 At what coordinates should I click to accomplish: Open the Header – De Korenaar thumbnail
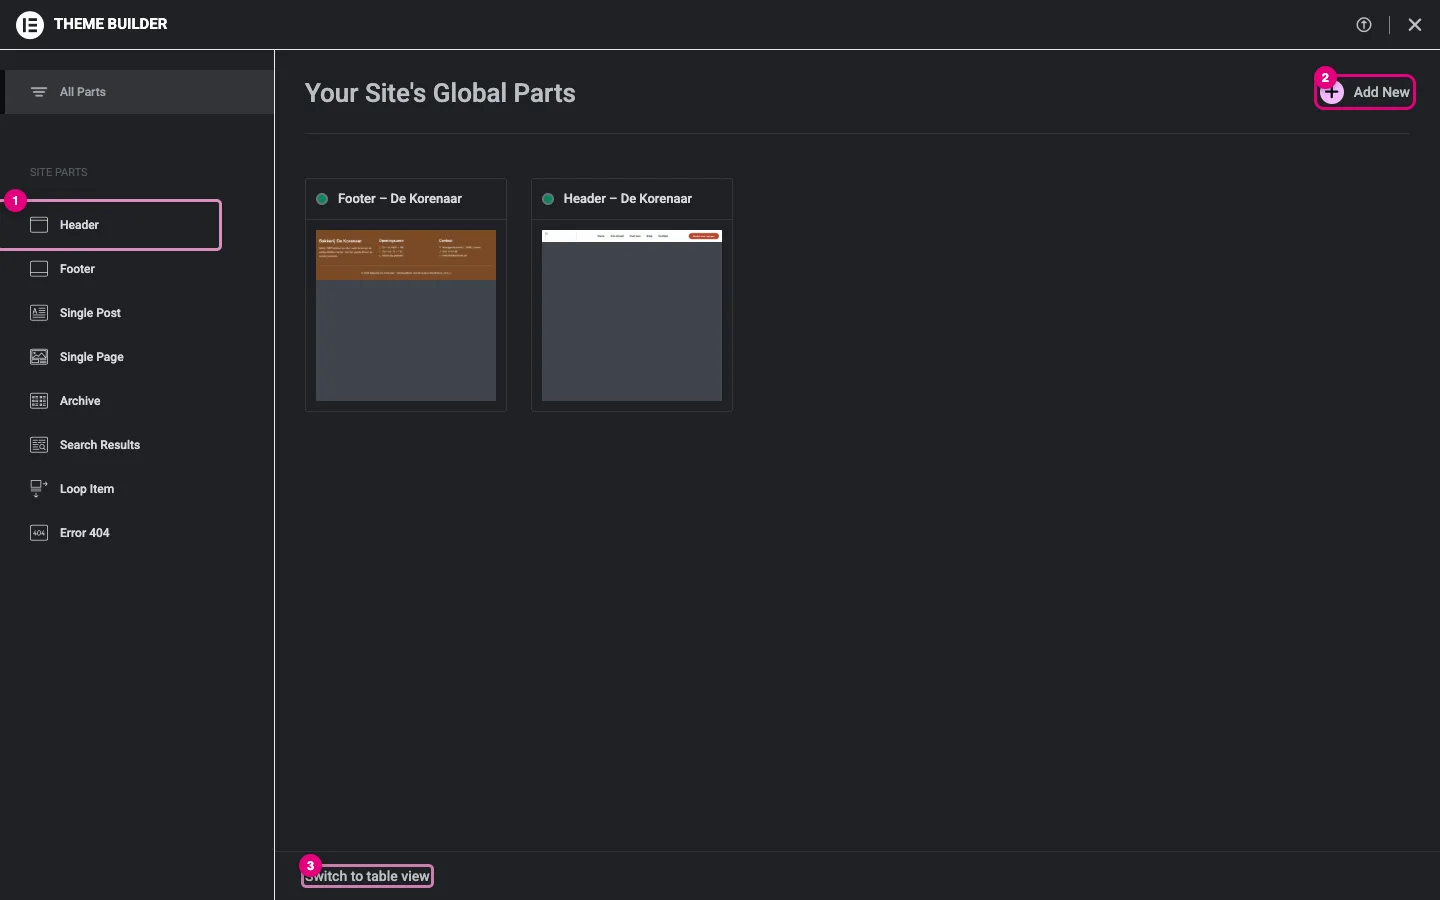pos(632,316)
